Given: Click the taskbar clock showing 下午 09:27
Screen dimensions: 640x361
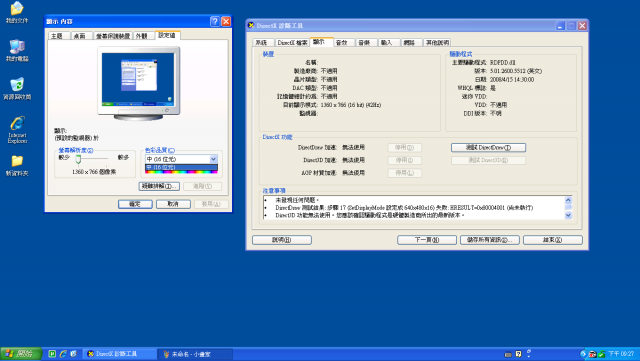Looking at the screenshot, I should tap(621, 354).
